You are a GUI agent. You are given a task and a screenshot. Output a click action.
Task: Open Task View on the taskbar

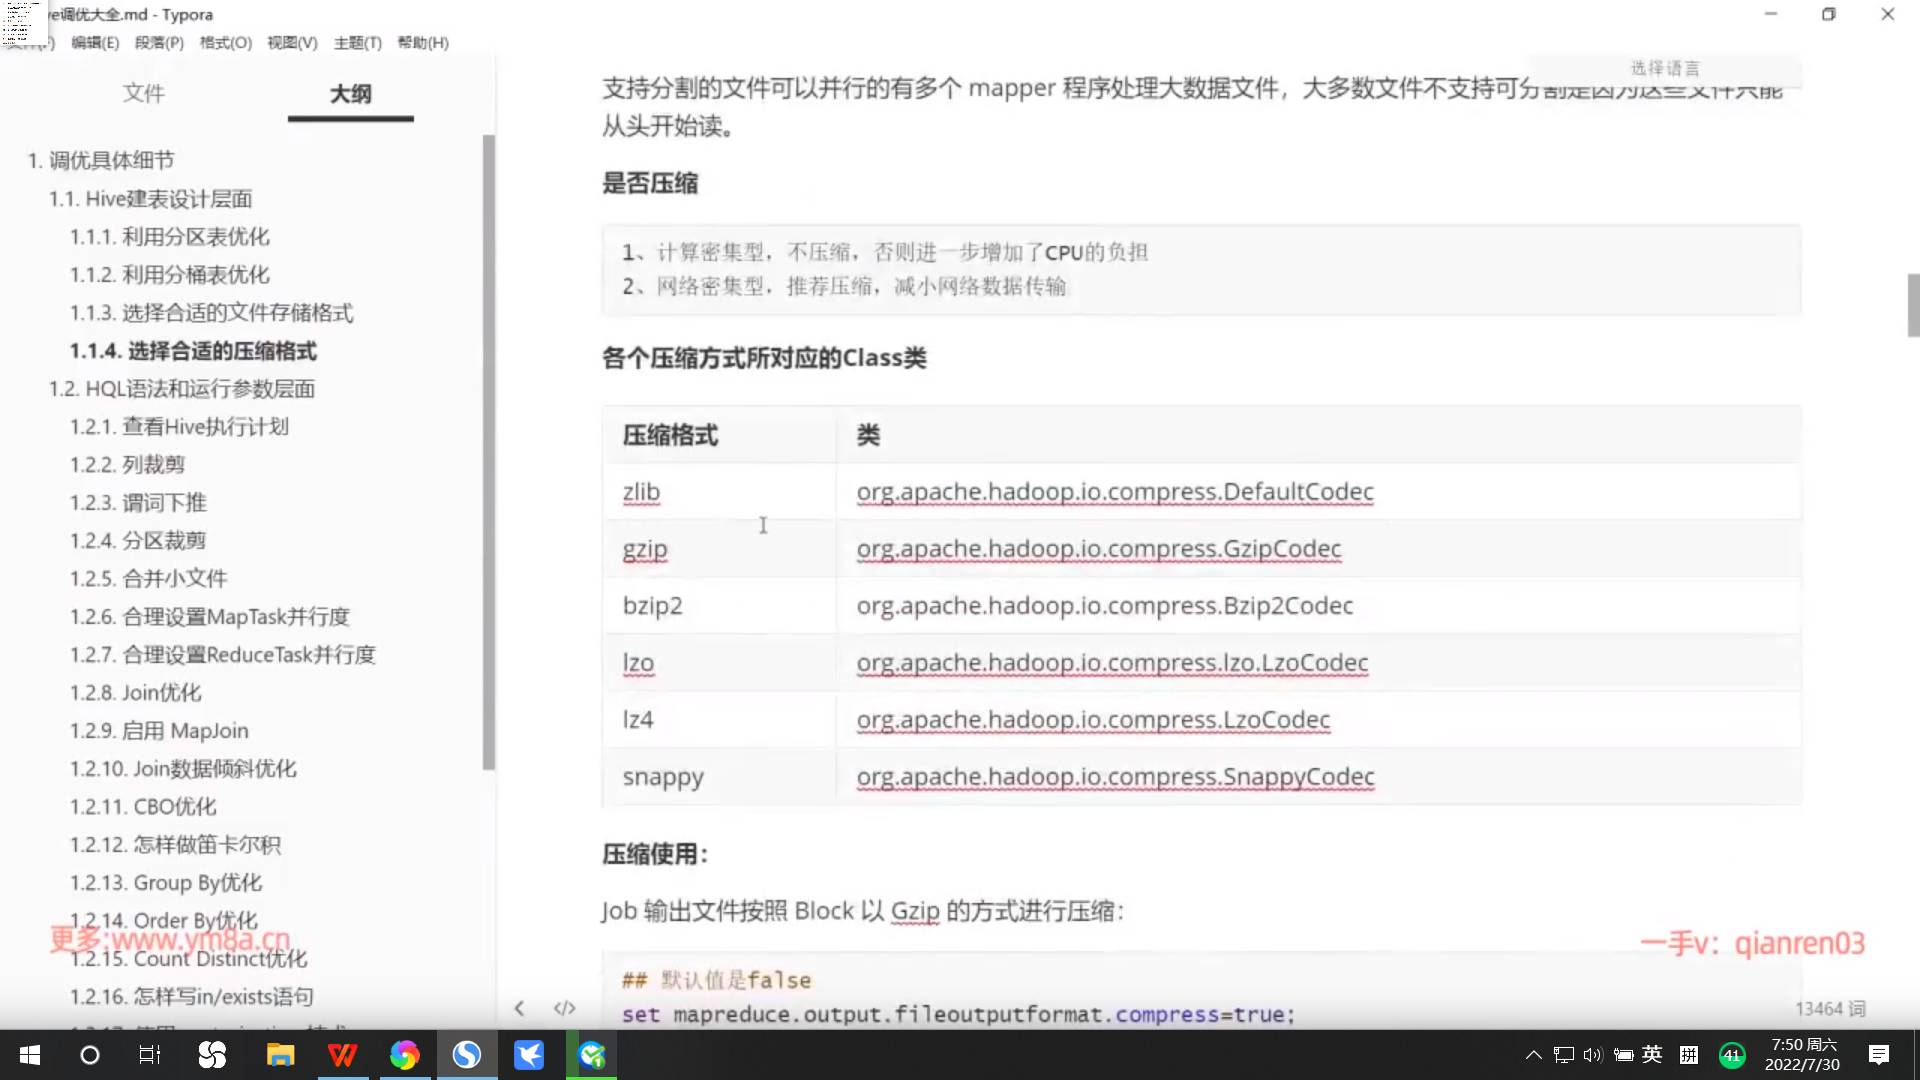(x=149, y=1055)
